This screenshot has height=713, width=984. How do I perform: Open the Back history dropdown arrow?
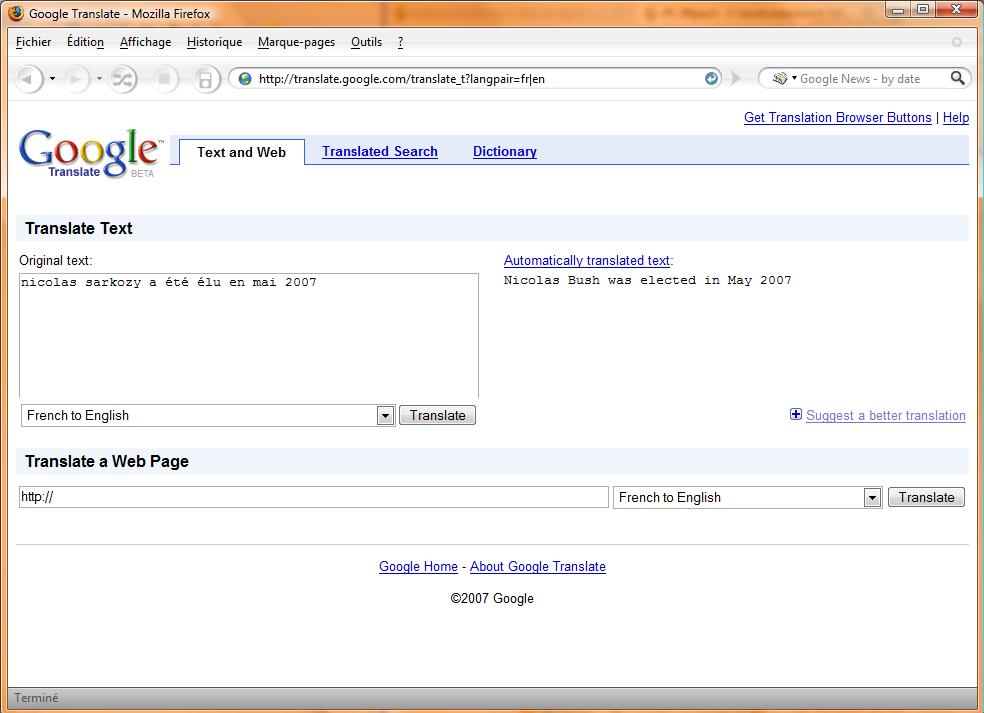pyautogui.click(x=53, y=79)
